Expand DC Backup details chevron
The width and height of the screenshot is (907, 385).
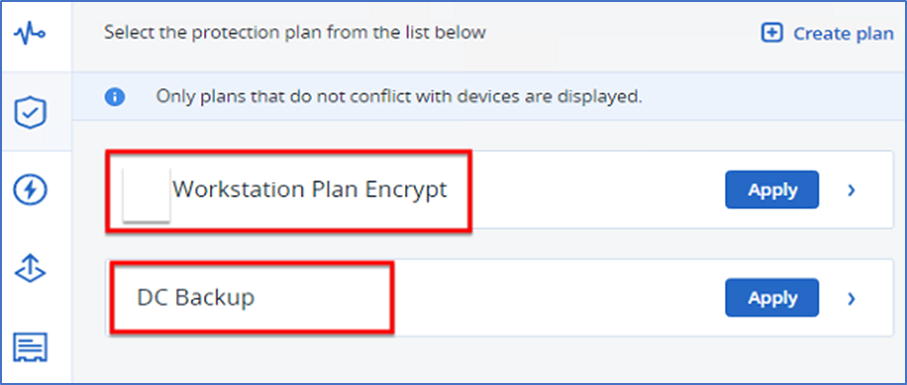pyautogui.click(x=851, y=298)
